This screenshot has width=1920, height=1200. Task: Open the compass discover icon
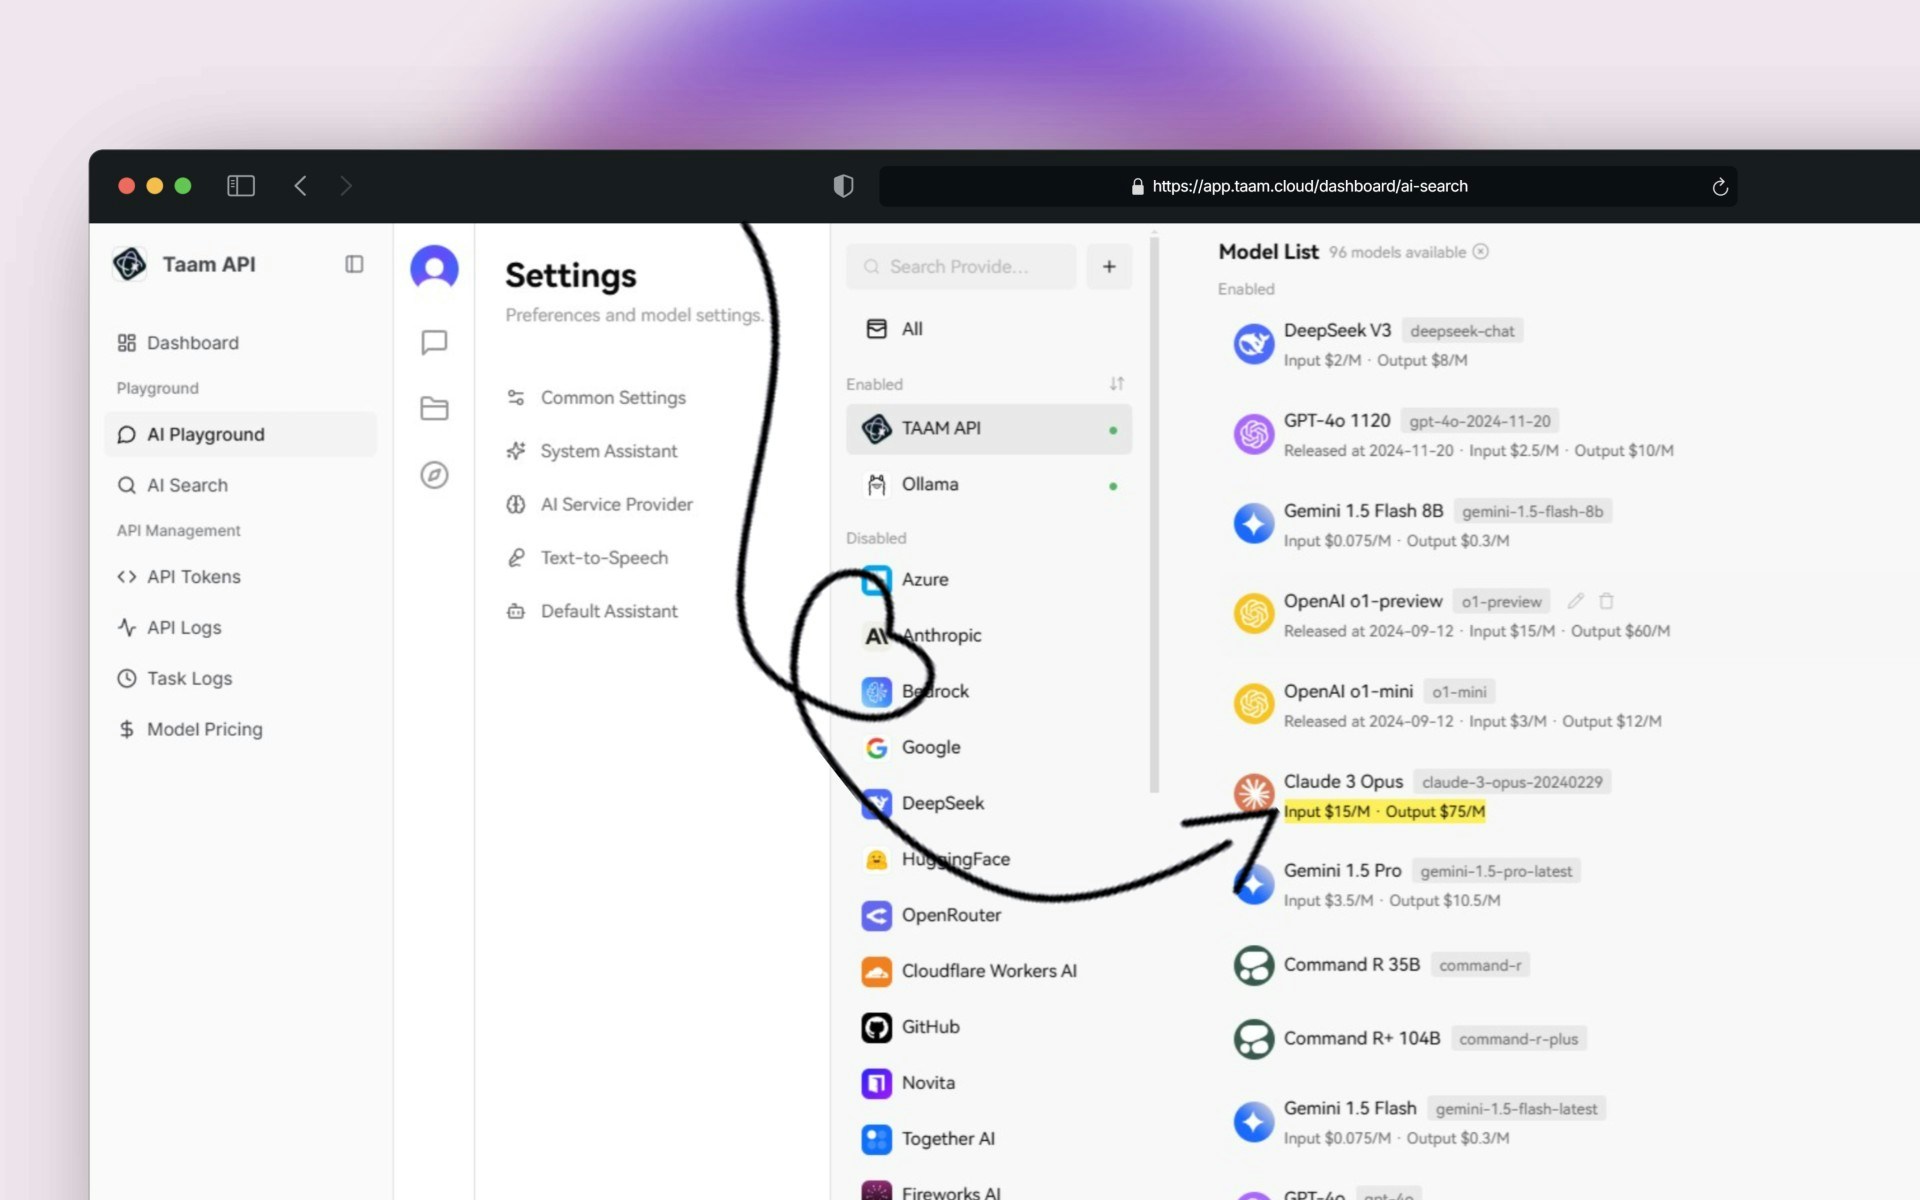point(434,475)
